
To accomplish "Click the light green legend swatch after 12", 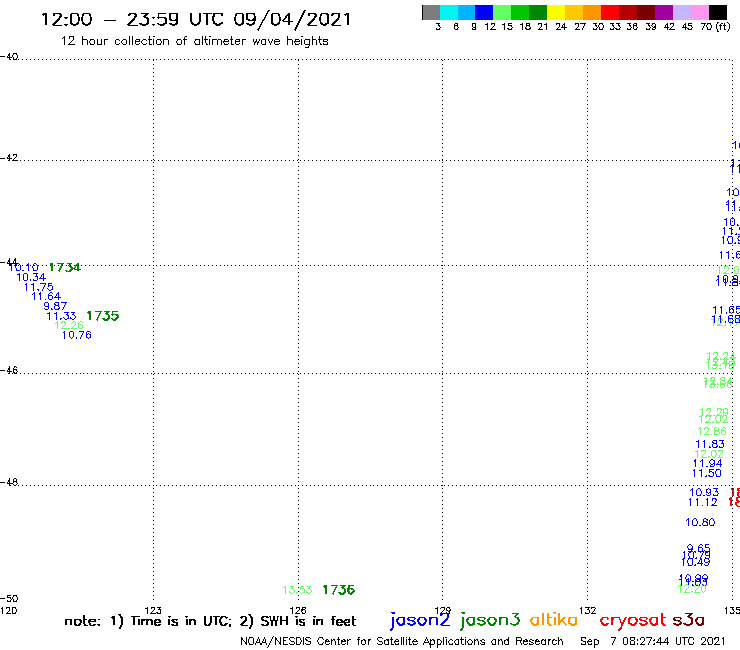I will click(502, 12).
